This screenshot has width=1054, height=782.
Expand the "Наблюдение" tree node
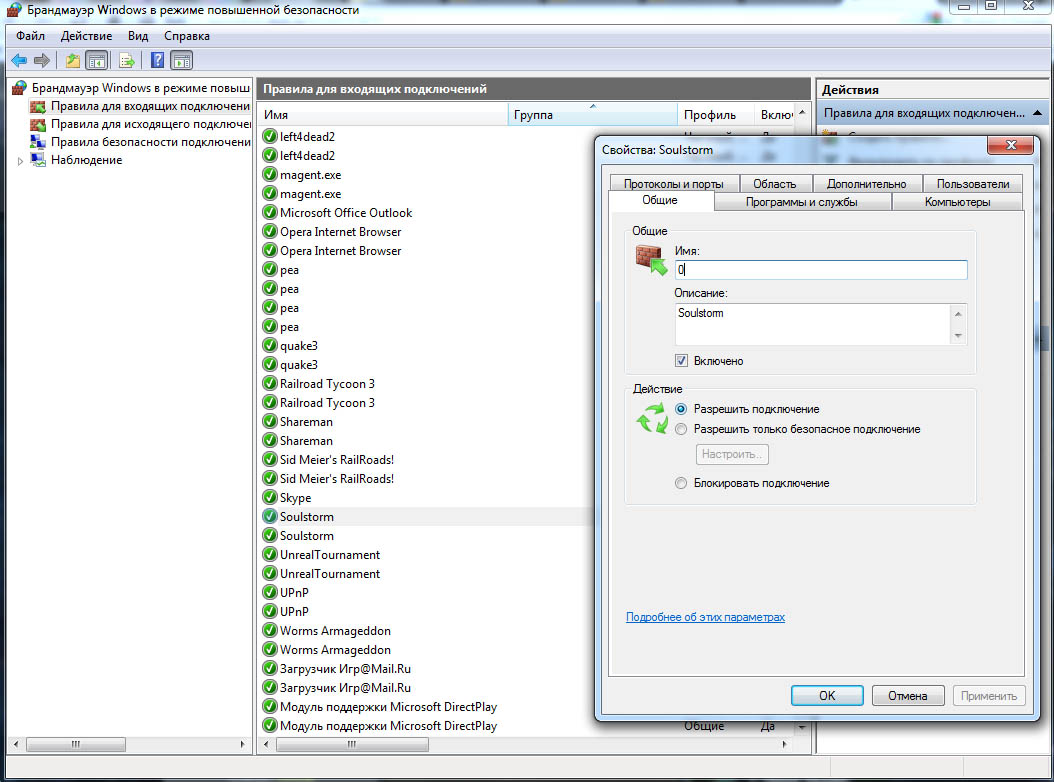(x=20, y=161)
